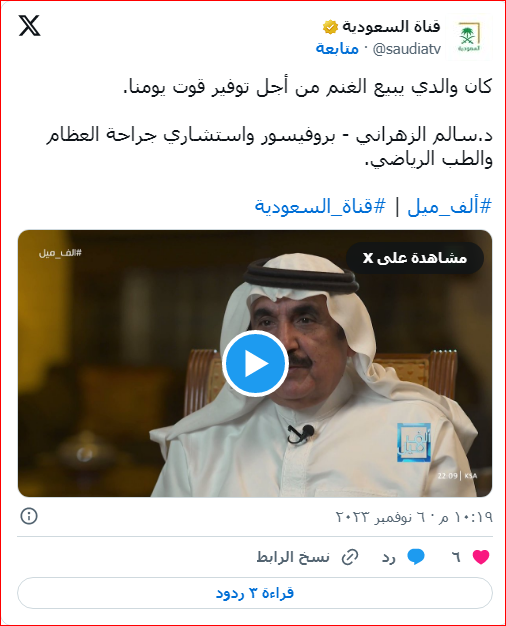Click the red heart like icon

click(x=481, y=557)
